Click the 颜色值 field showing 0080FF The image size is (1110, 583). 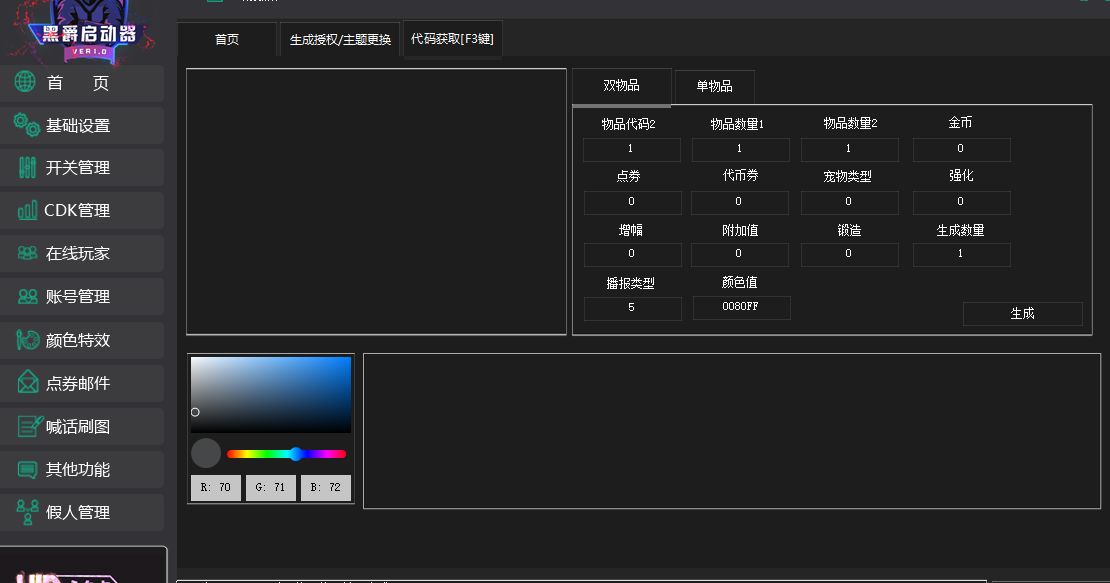[x=741, y=308]
